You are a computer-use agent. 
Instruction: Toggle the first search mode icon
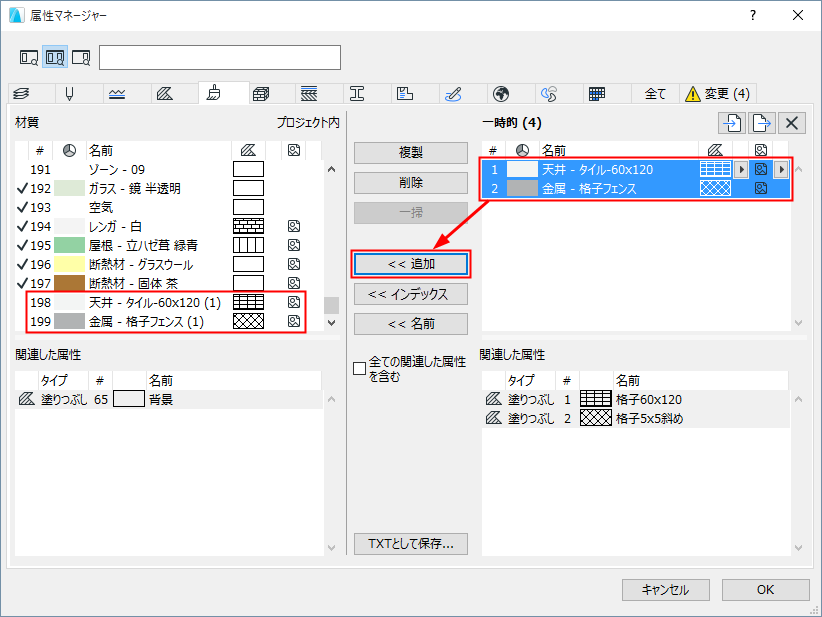click(x=29, y=57)
